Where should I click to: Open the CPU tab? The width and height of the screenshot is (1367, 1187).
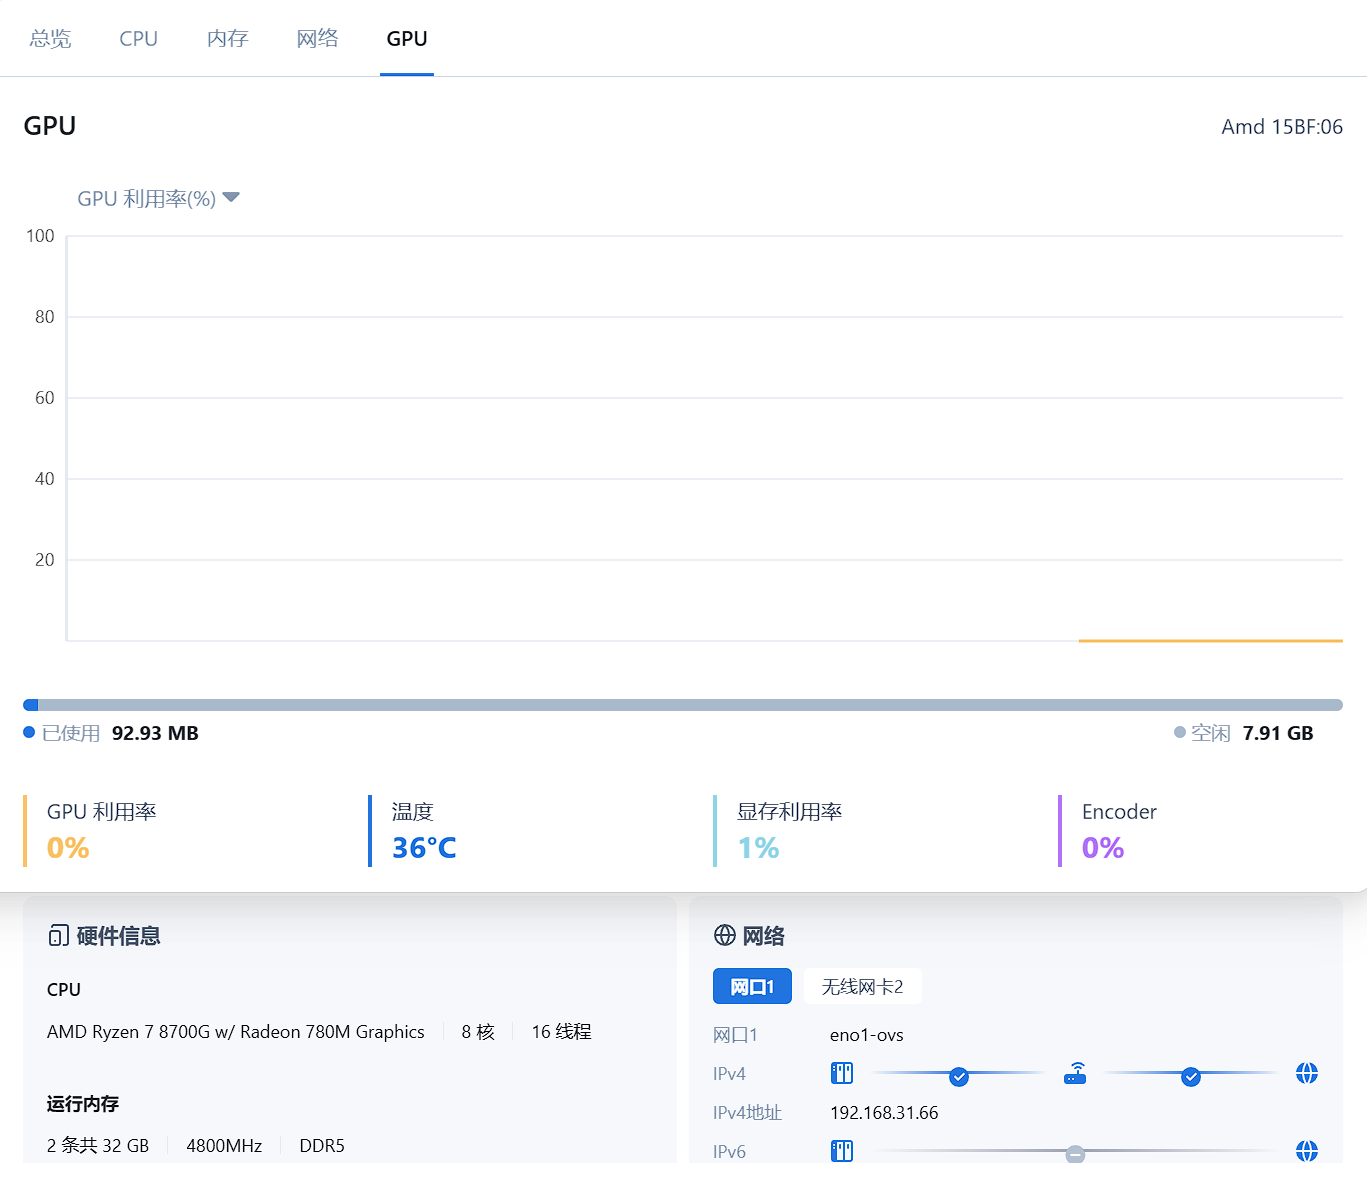point(138,38)
